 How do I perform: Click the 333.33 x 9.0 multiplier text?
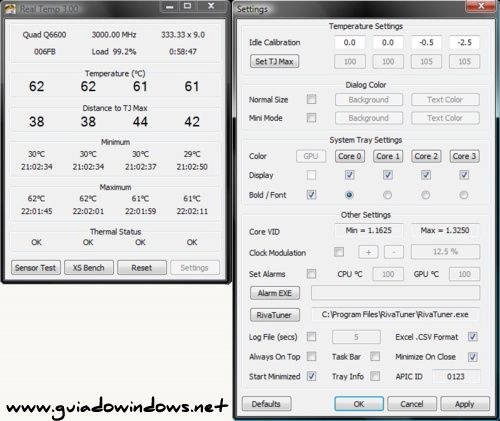point(183,35)
